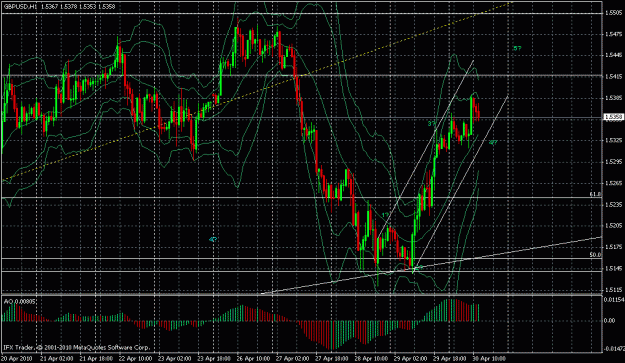Click the 0.00 AO scale value
The width and height of the screenshot is (625, 363).
[x=610, y=320]
